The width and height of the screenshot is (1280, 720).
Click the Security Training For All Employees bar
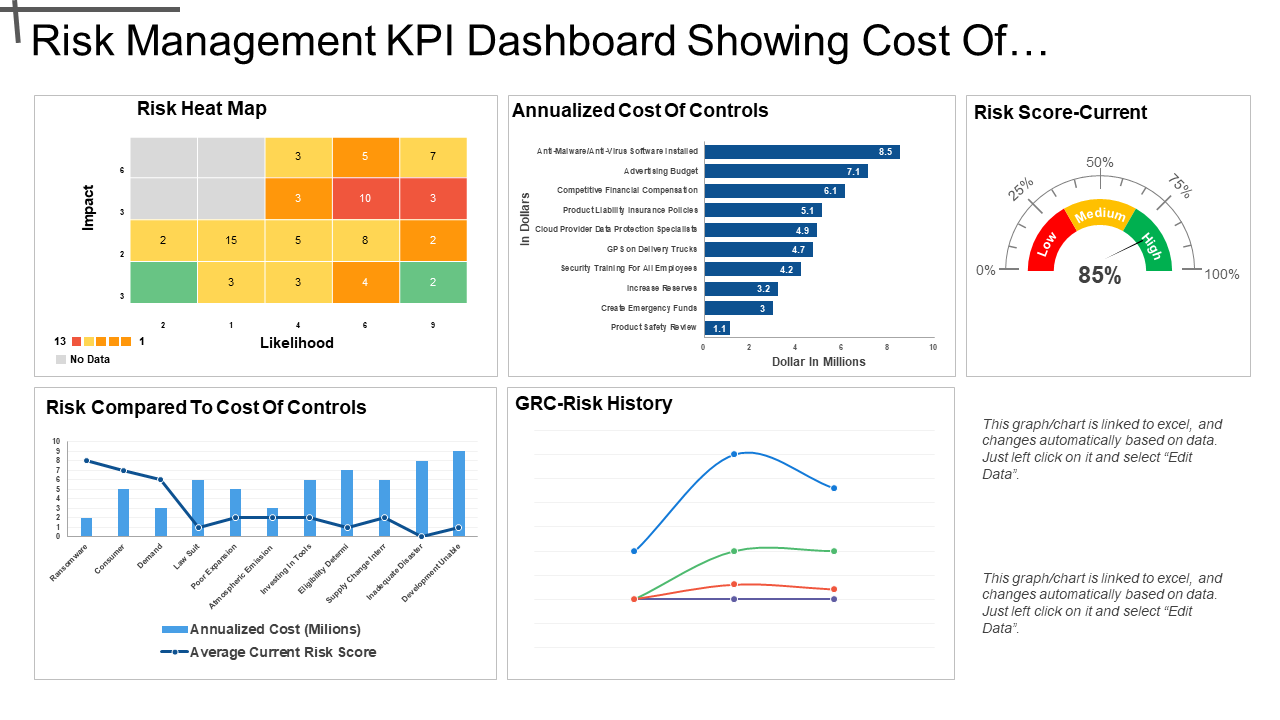pos(752,269)
